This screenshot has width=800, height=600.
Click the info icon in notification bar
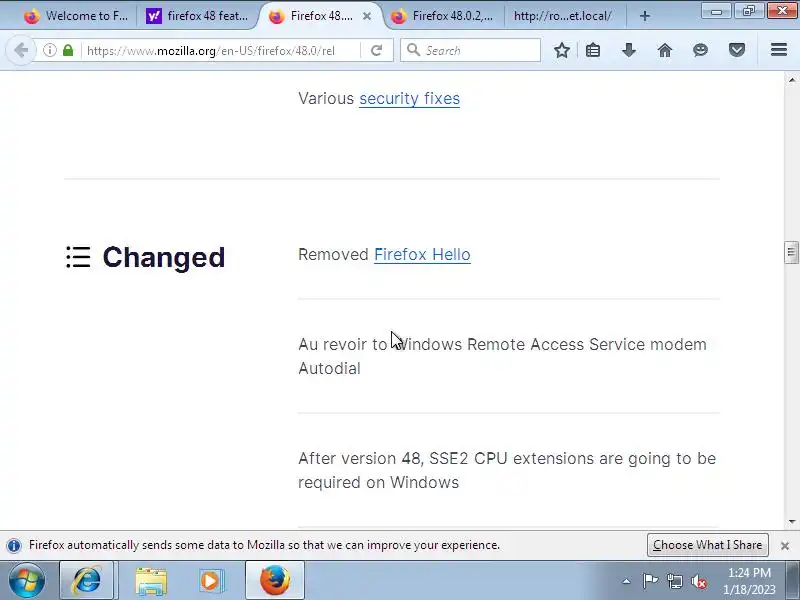[x=14, y=545]
